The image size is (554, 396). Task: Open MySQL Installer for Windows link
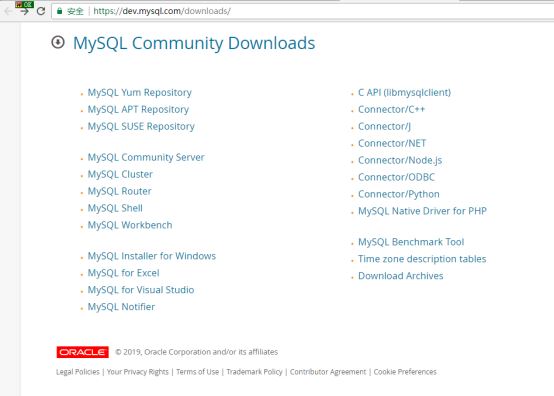(x=152, y=256)
